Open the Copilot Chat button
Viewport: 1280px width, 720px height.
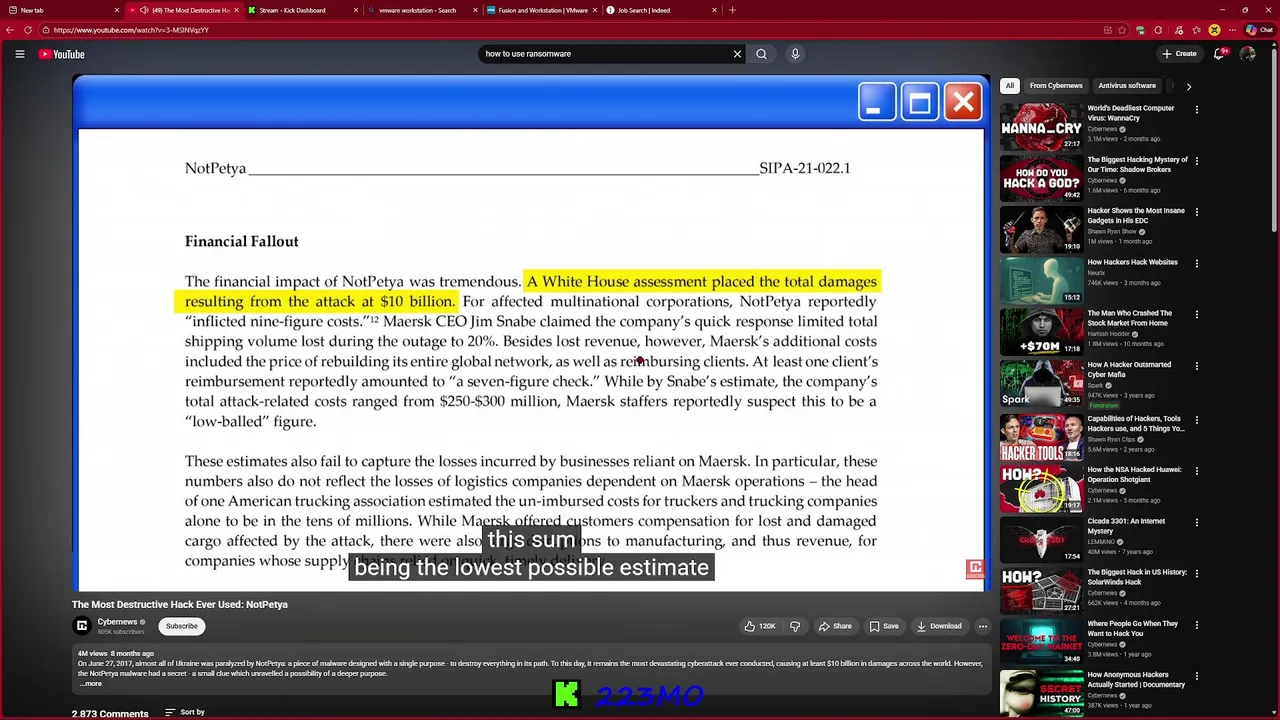click(1258, 30)
